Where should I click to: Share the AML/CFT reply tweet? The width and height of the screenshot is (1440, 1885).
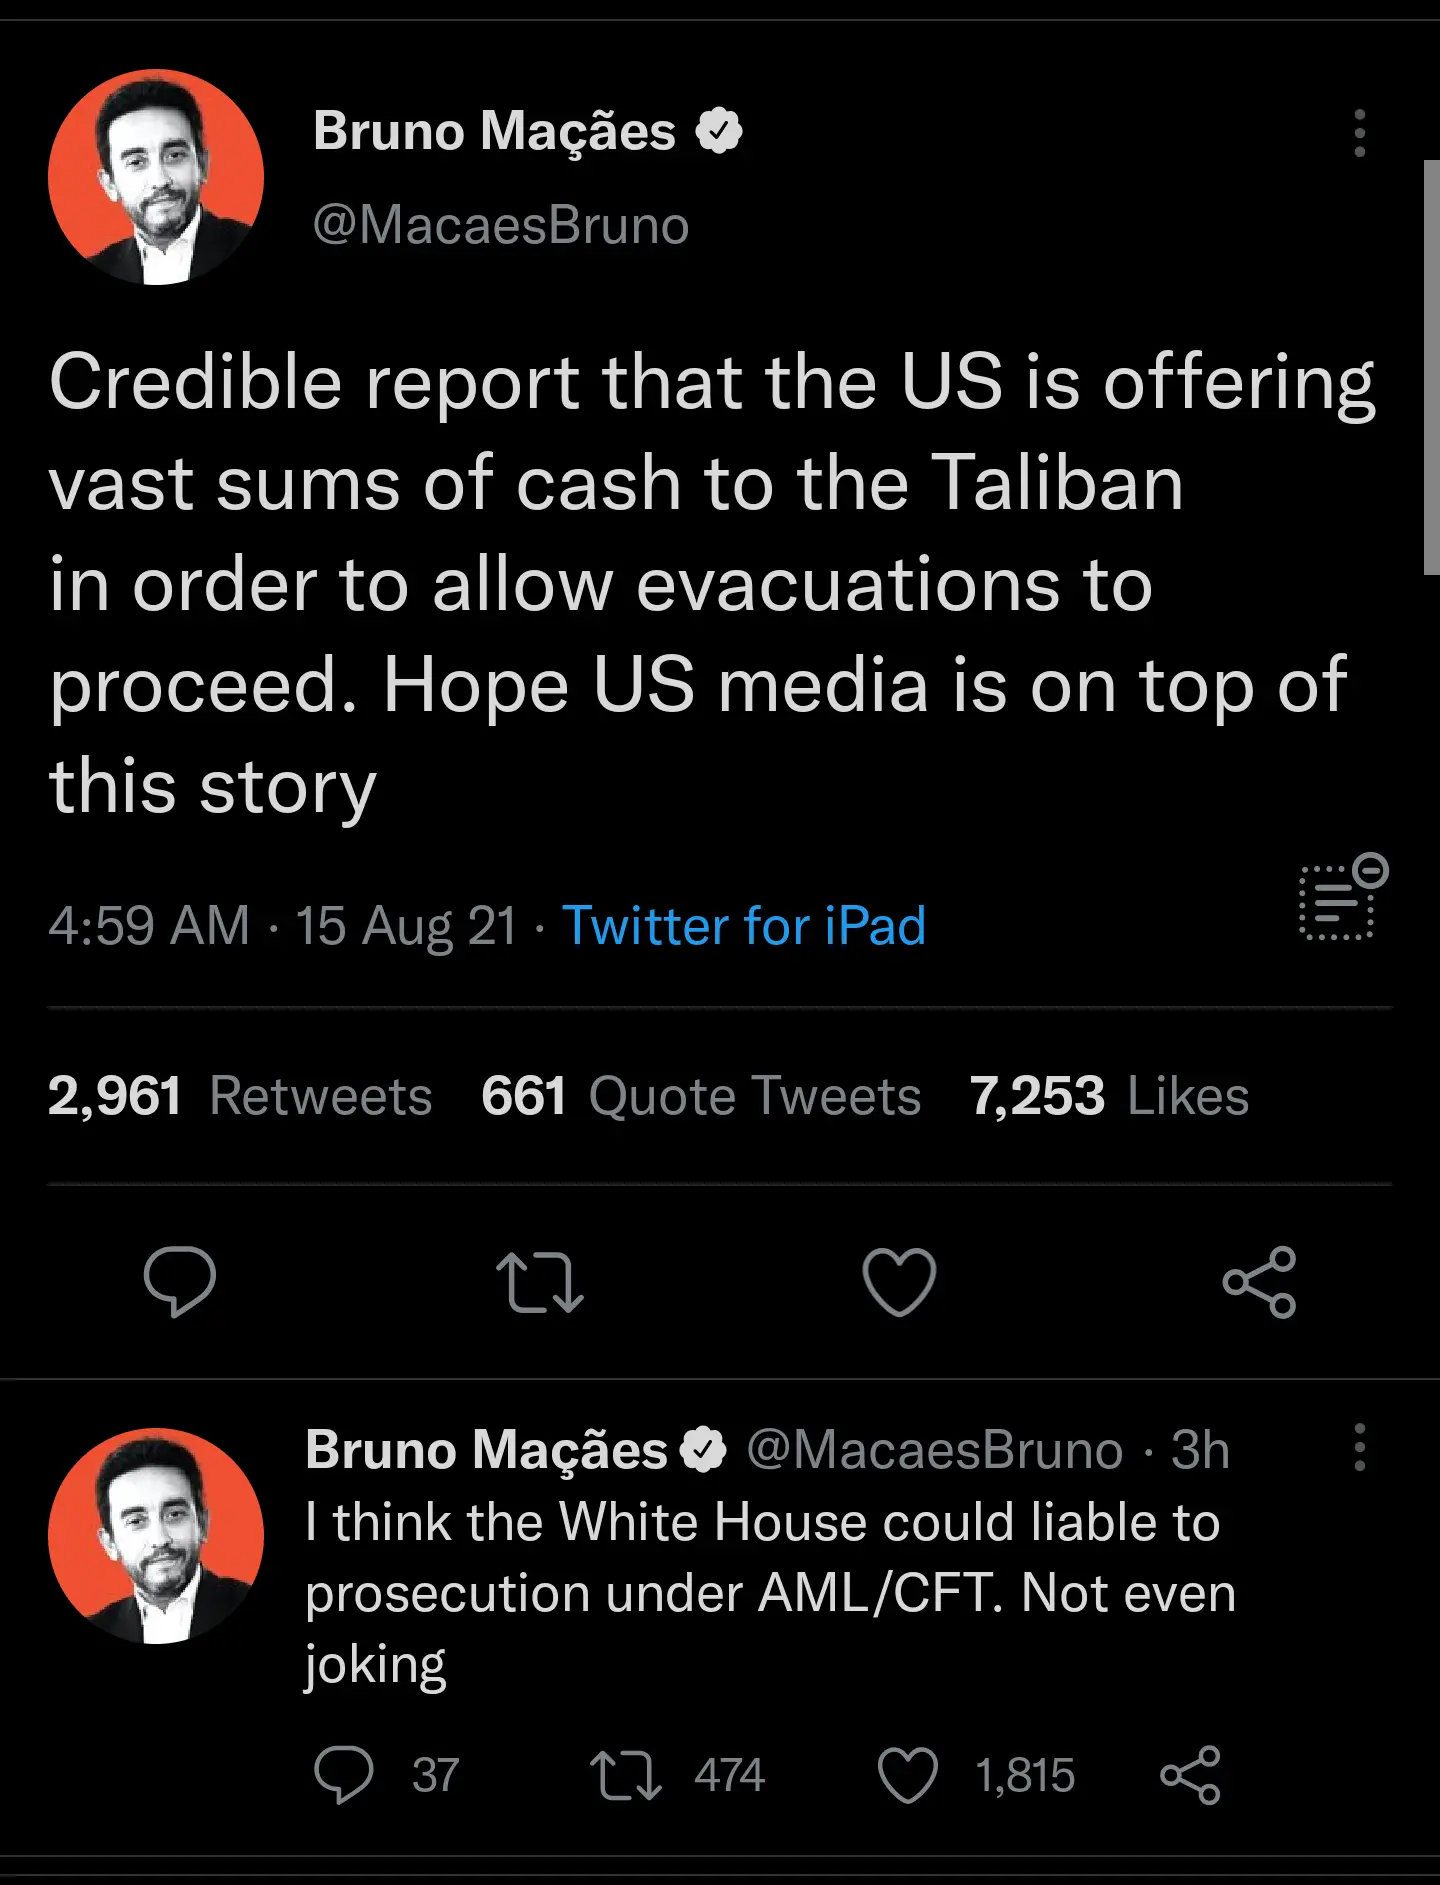coord(1190,1775)
